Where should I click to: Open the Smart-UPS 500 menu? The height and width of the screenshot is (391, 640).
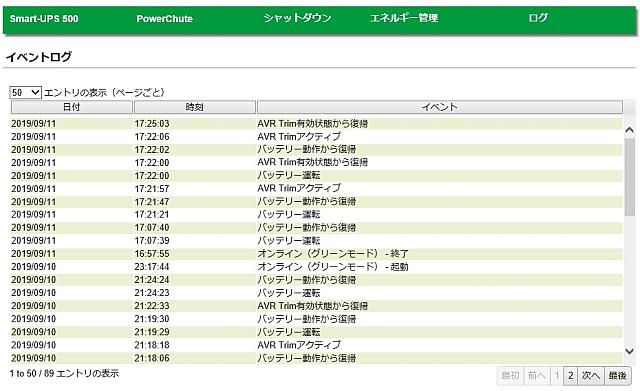[x=44, y=18]
